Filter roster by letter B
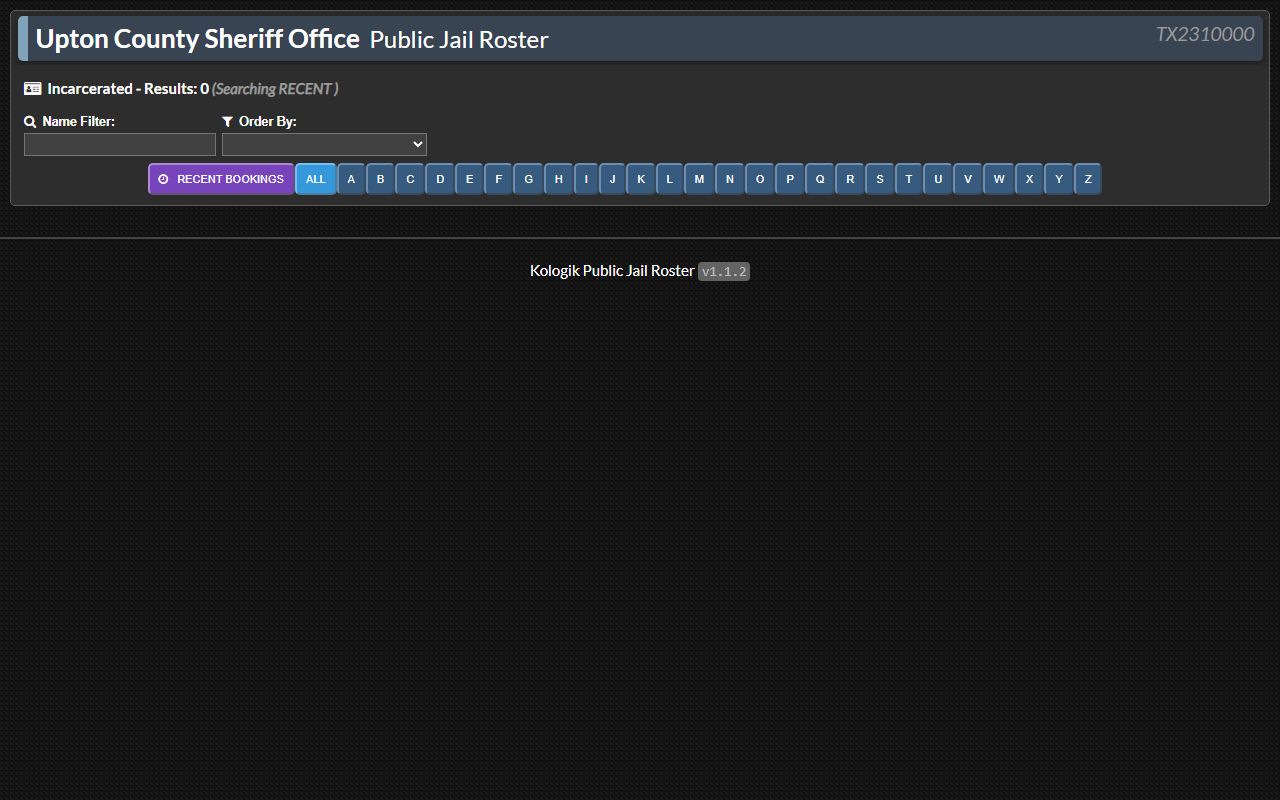The height and width of the screenshot is (800, 1280). [x=380, y=179]
